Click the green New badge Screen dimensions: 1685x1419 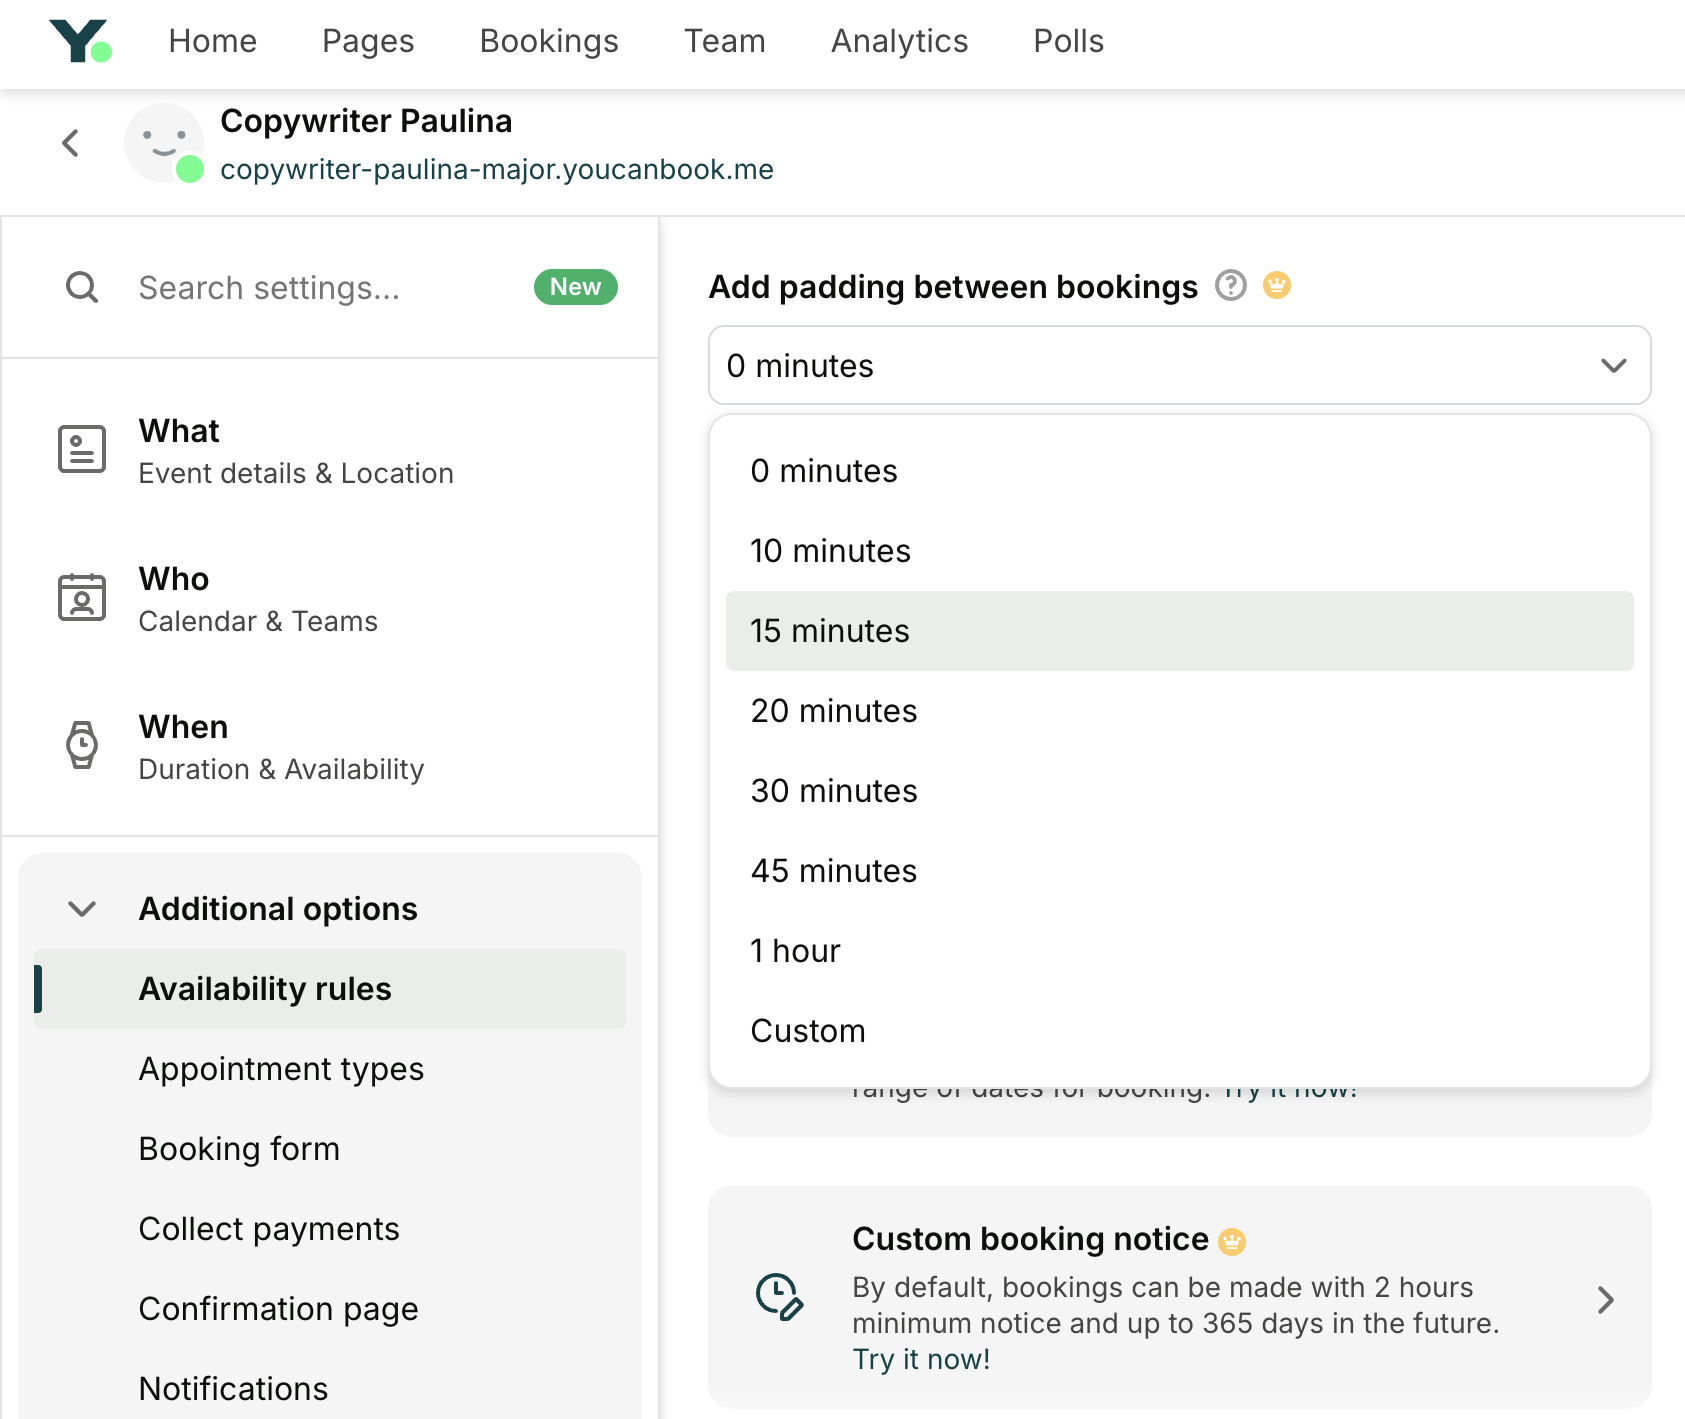coord(575,287)
